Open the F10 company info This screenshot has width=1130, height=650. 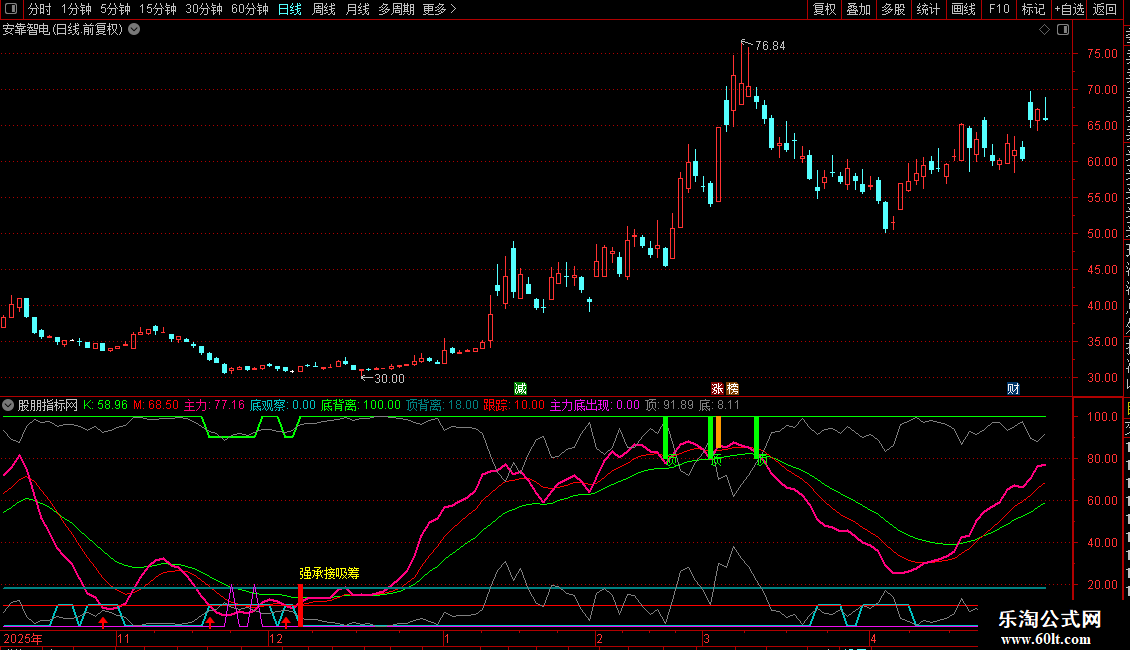999,9
